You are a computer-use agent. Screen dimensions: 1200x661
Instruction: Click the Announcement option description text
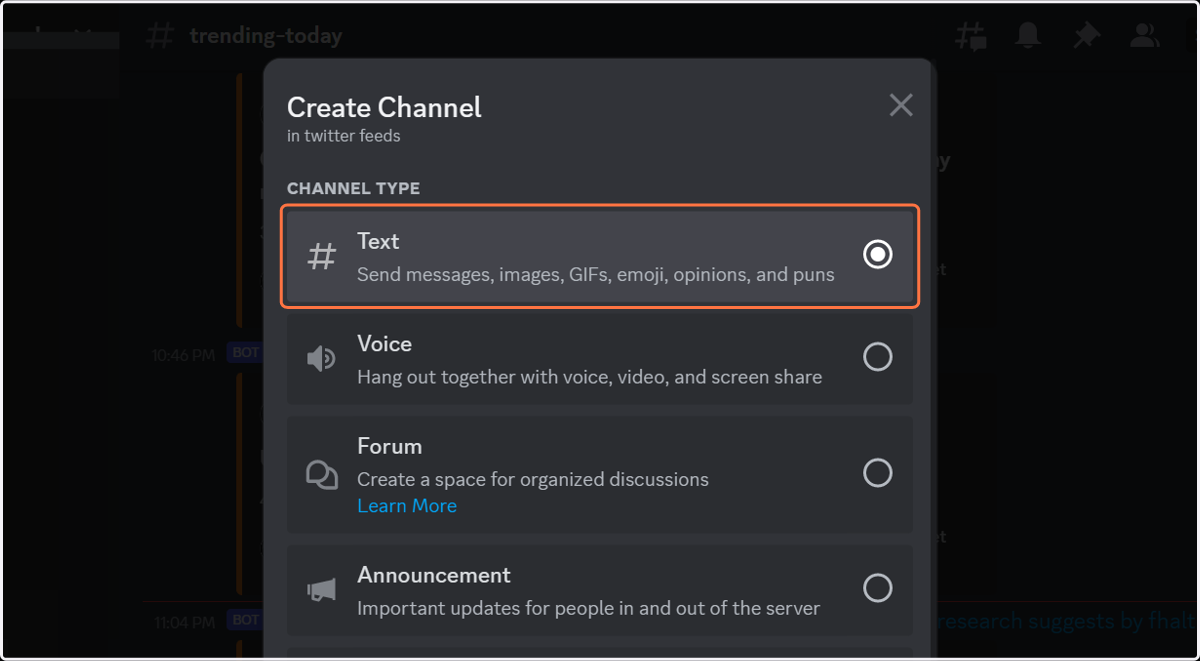(588, 608)
